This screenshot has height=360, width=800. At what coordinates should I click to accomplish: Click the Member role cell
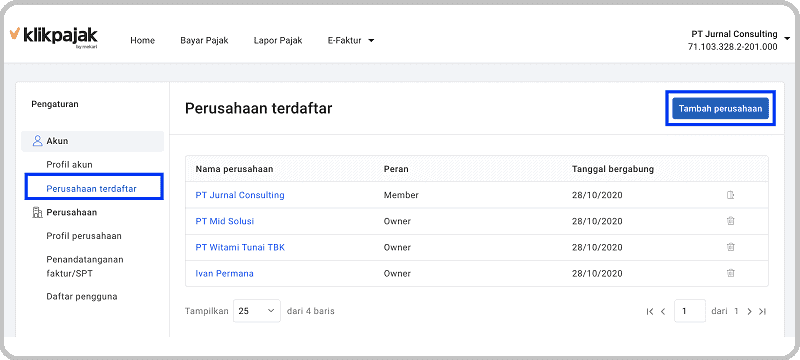401,195
